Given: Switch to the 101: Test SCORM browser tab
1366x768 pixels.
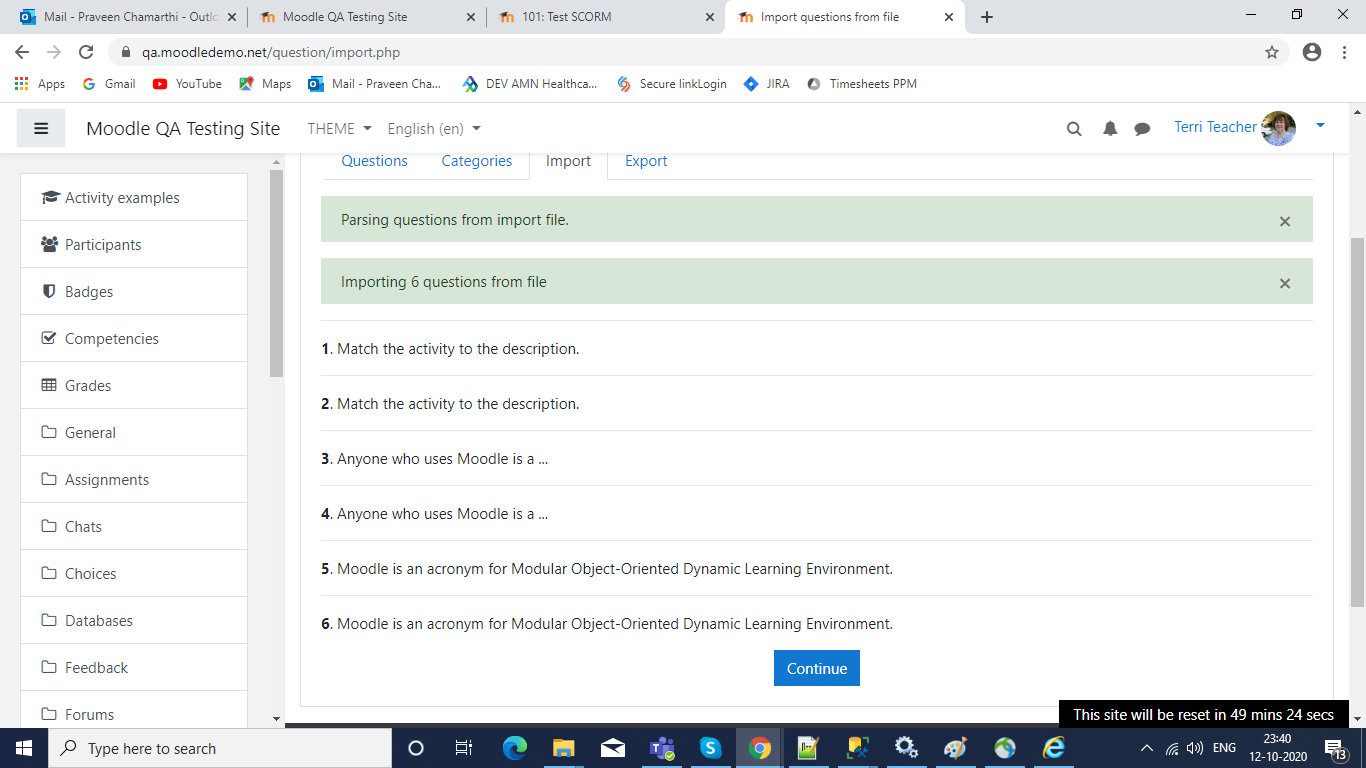Looking at the screenshot, I should (x=607, y=17).
